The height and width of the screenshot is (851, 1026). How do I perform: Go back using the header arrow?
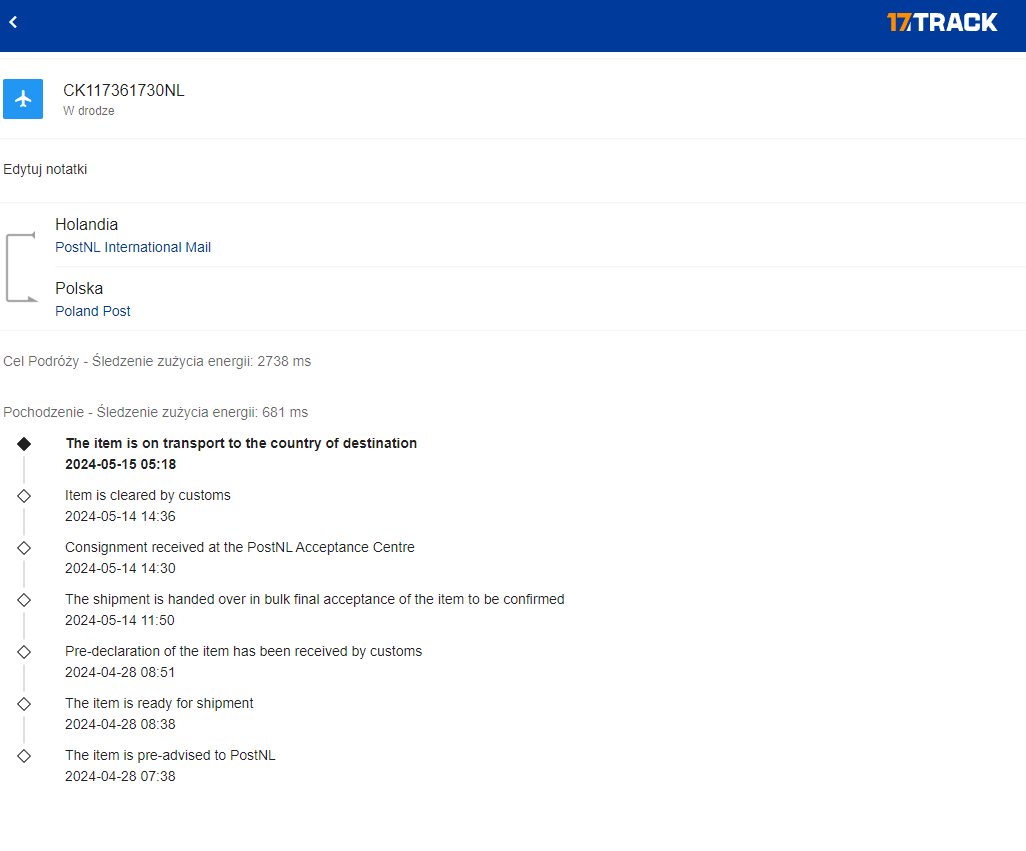[13, 22]
